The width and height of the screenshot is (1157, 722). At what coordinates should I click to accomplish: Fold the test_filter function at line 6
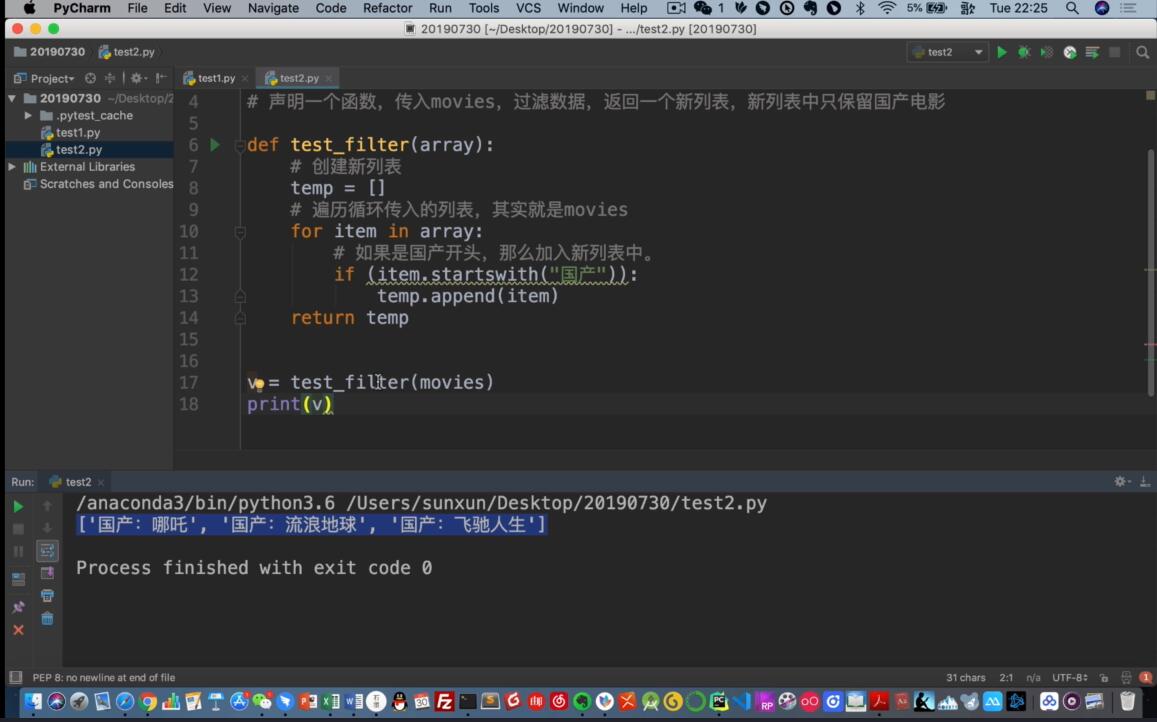[x=239, y=145]
